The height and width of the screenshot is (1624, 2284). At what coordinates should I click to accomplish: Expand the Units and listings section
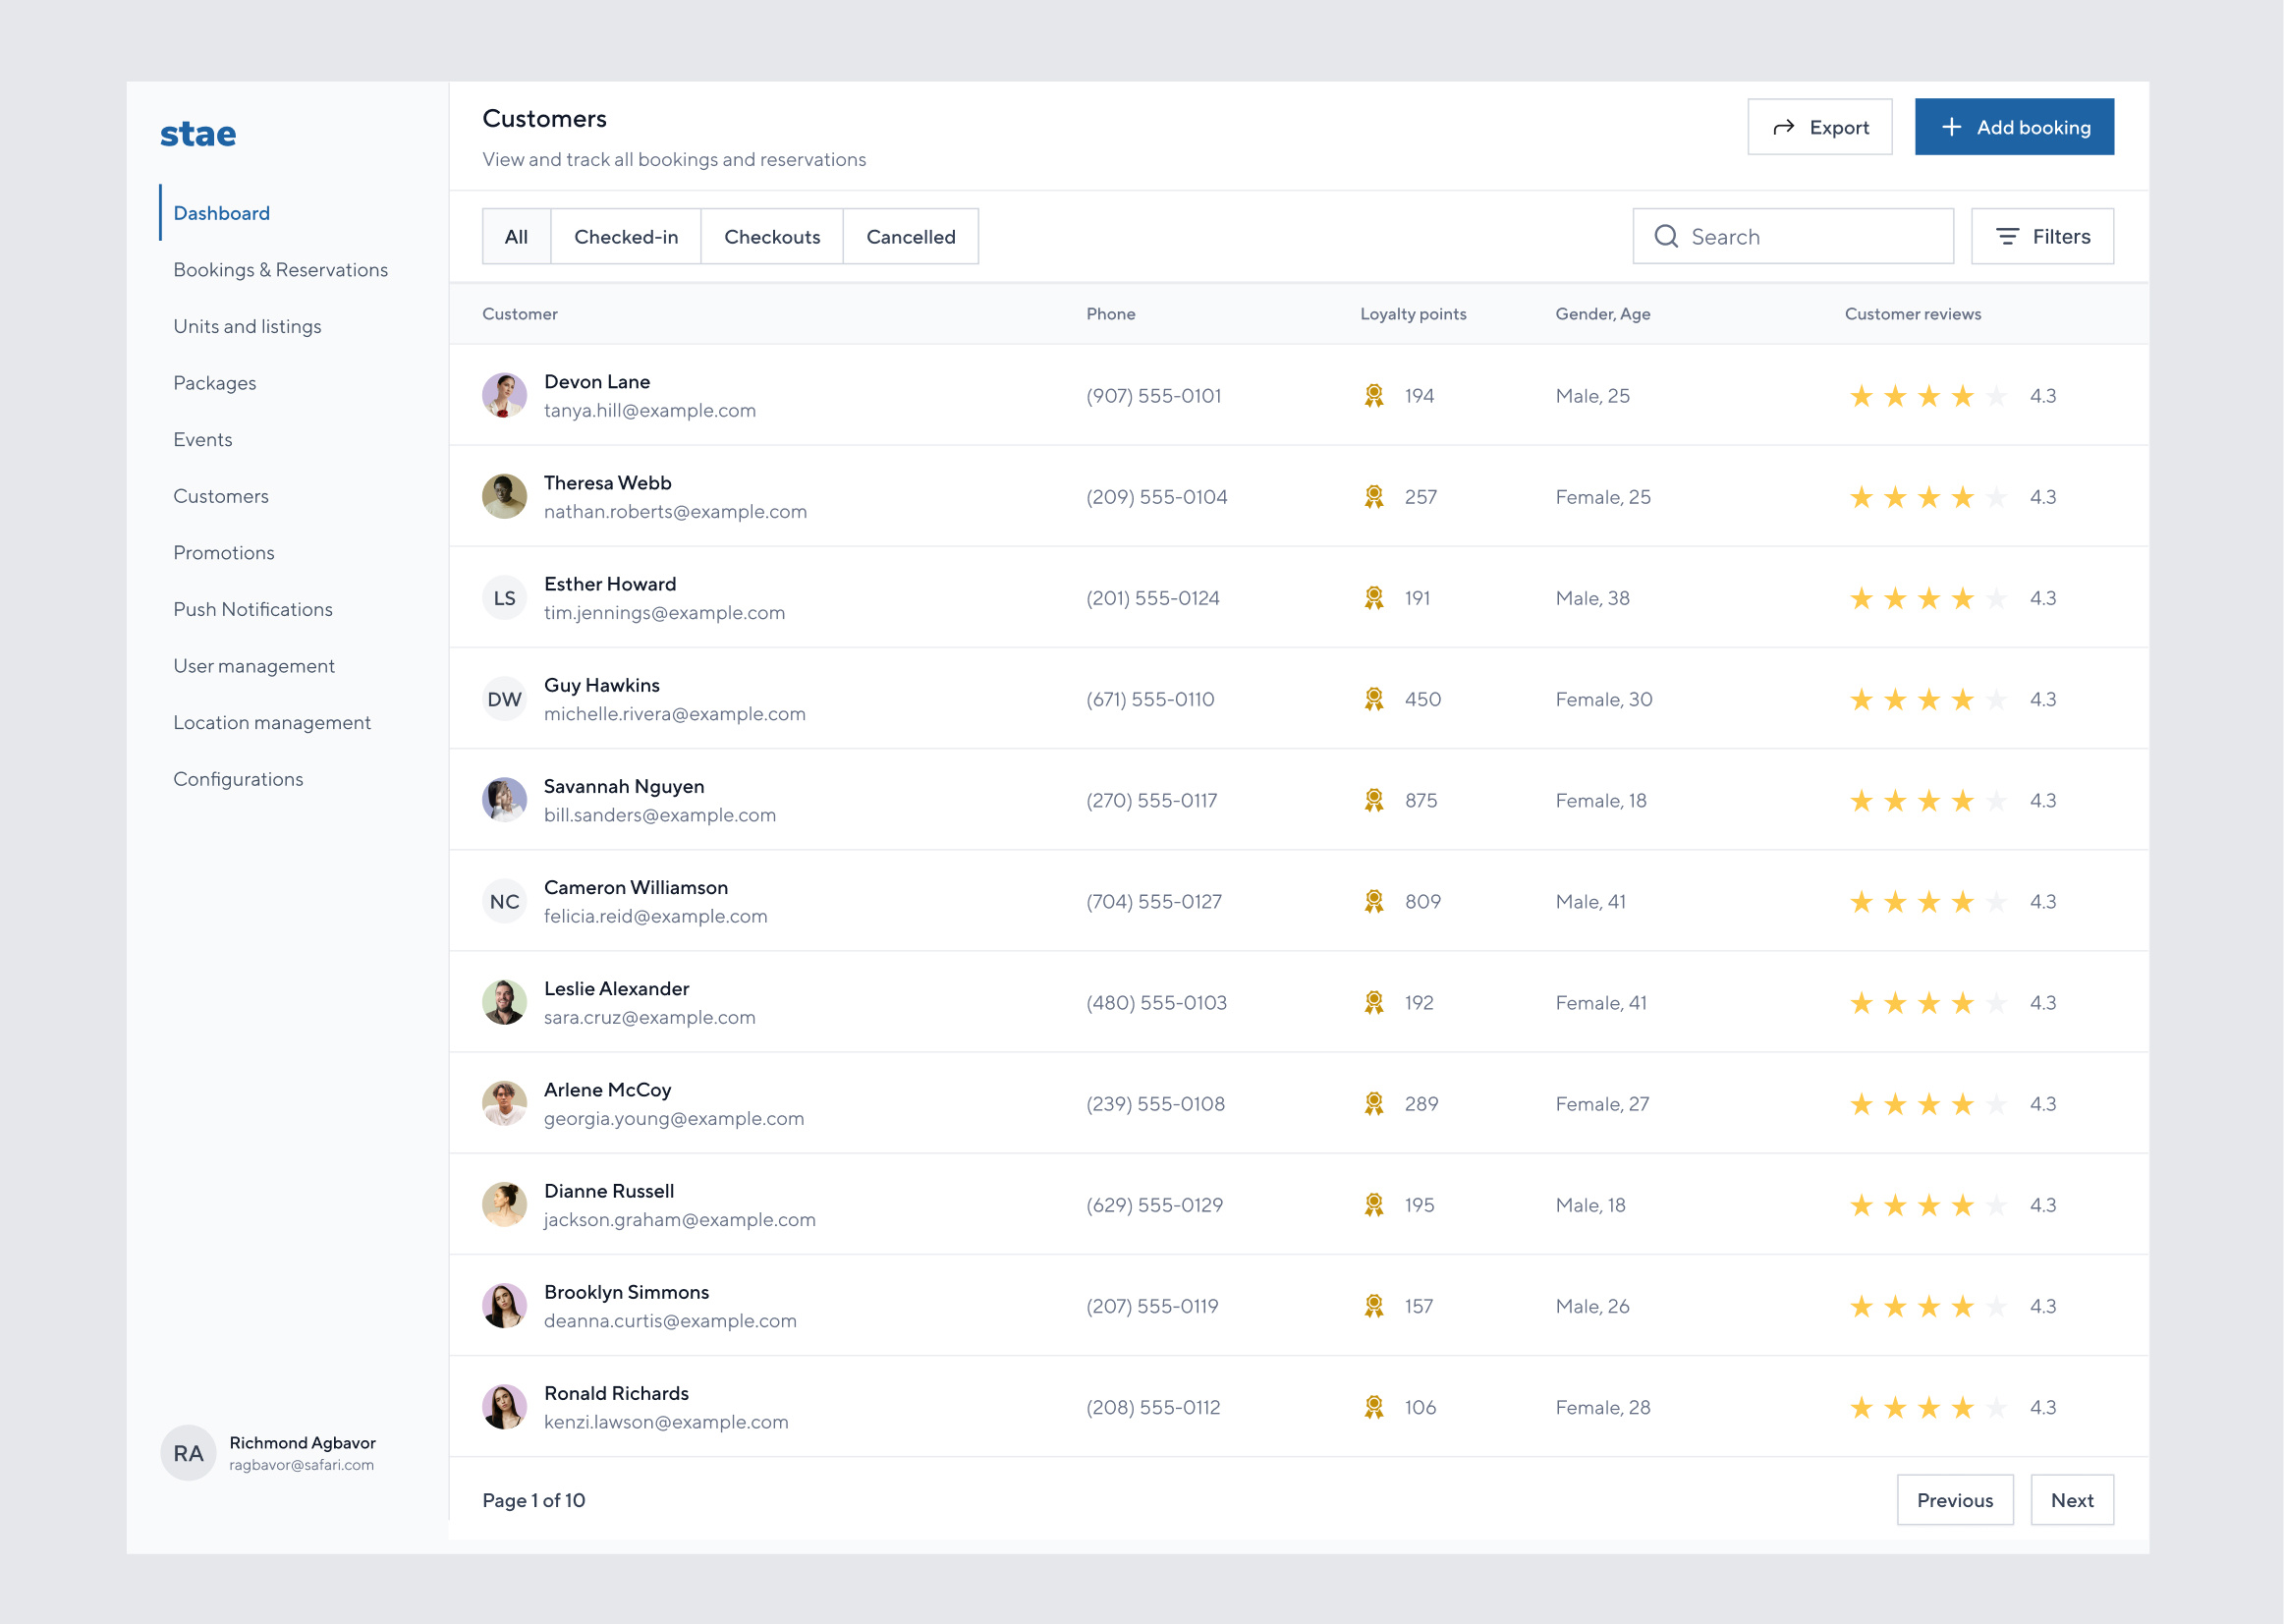click(x=246, y=325)
